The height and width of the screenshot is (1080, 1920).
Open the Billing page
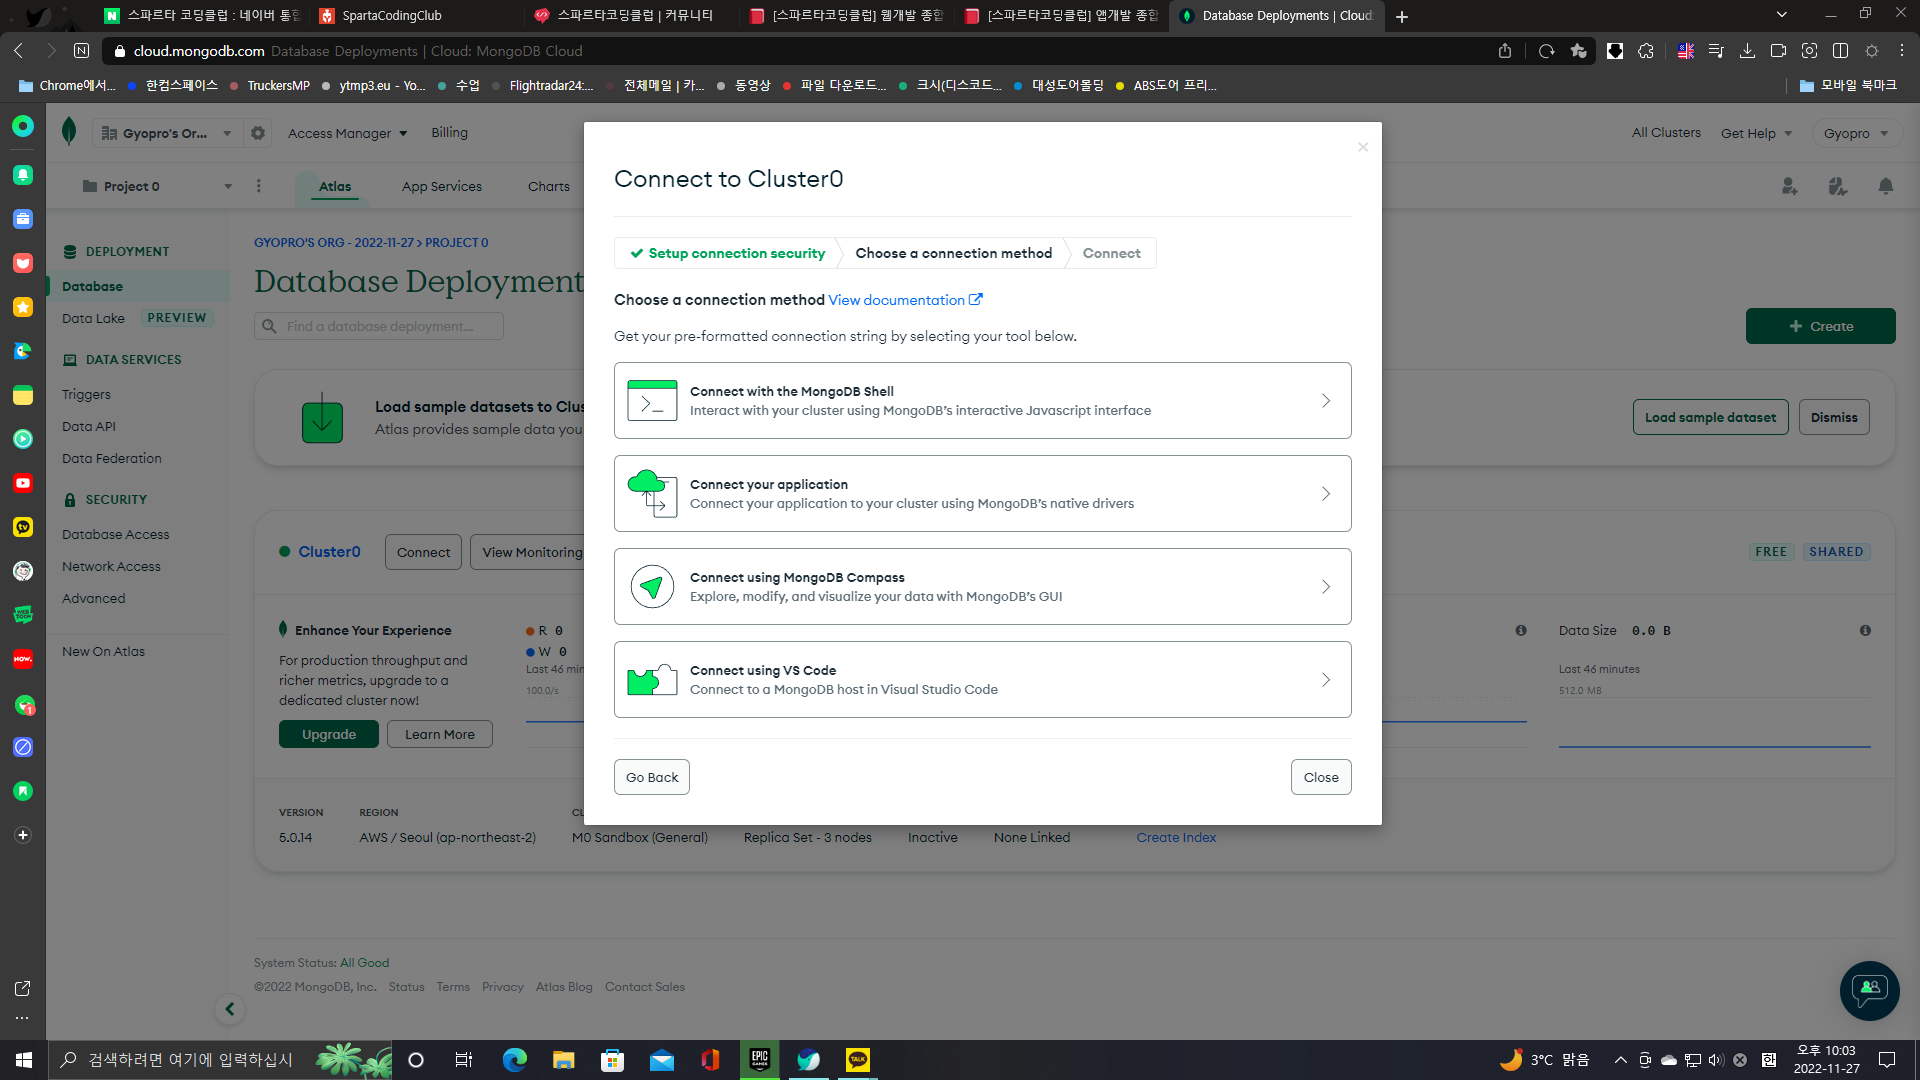pyautogui.click(x=449, y=132)
